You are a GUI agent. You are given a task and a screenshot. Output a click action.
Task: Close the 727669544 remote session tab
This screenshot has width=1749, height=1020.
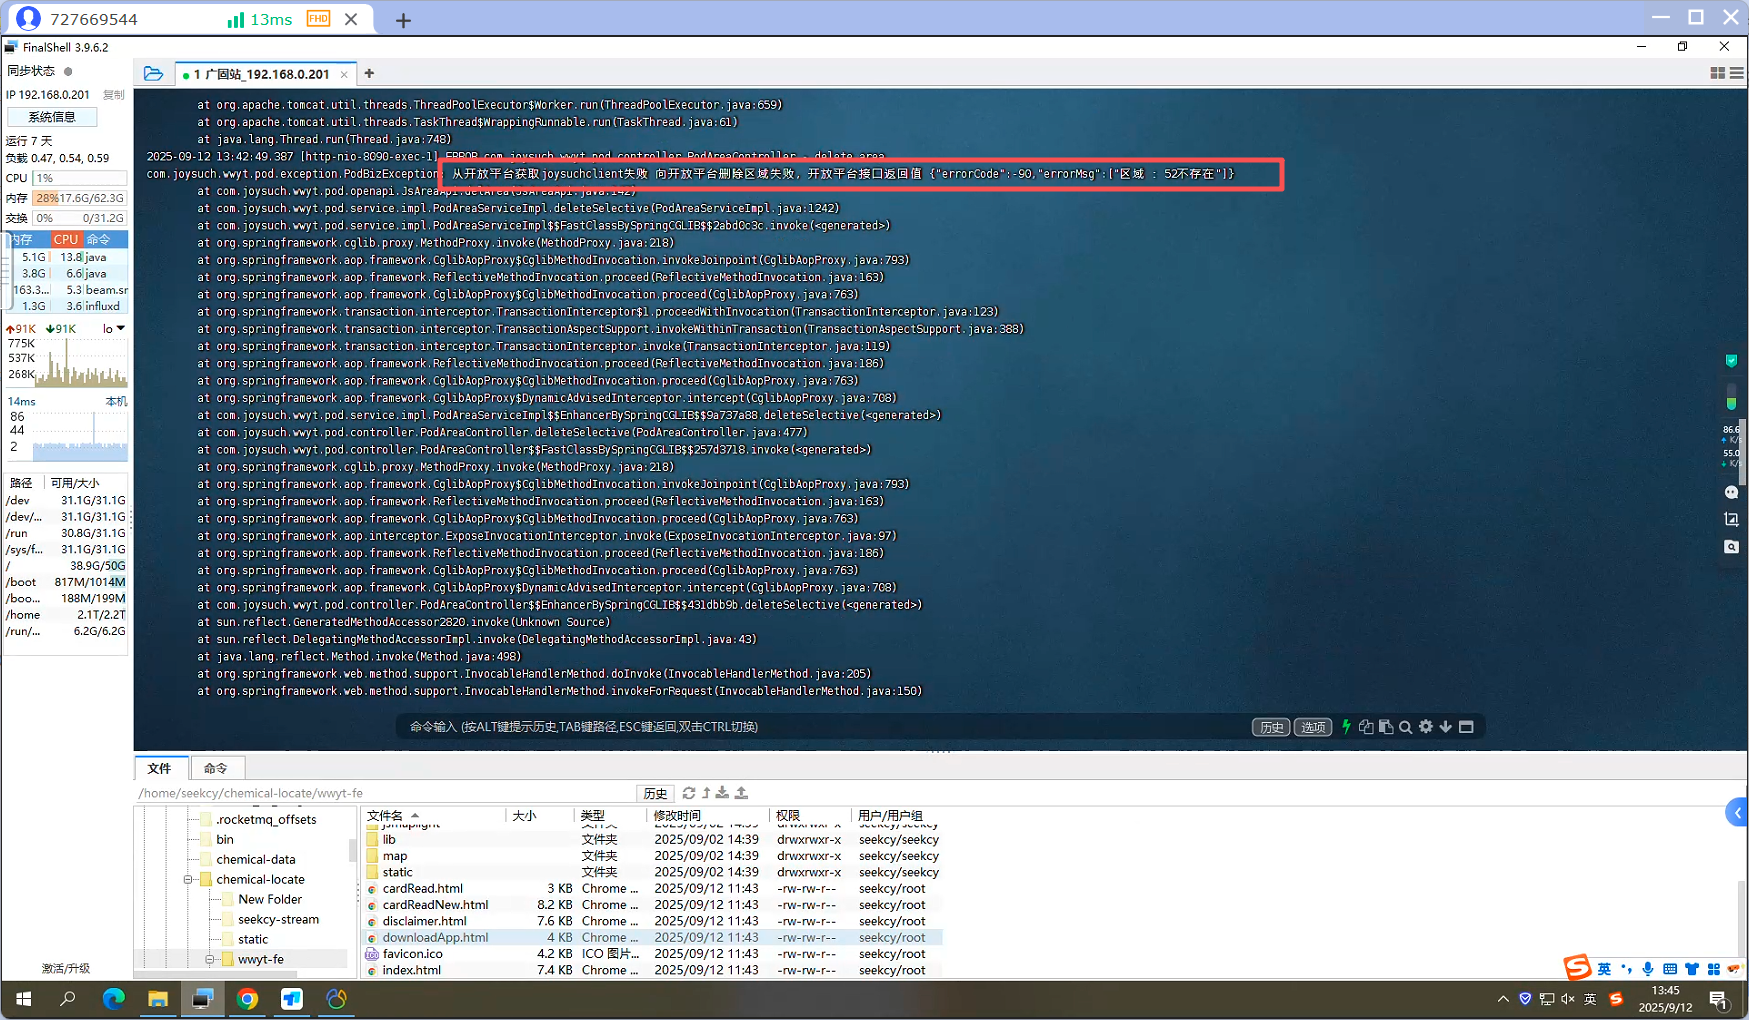[x=351, y=19]
